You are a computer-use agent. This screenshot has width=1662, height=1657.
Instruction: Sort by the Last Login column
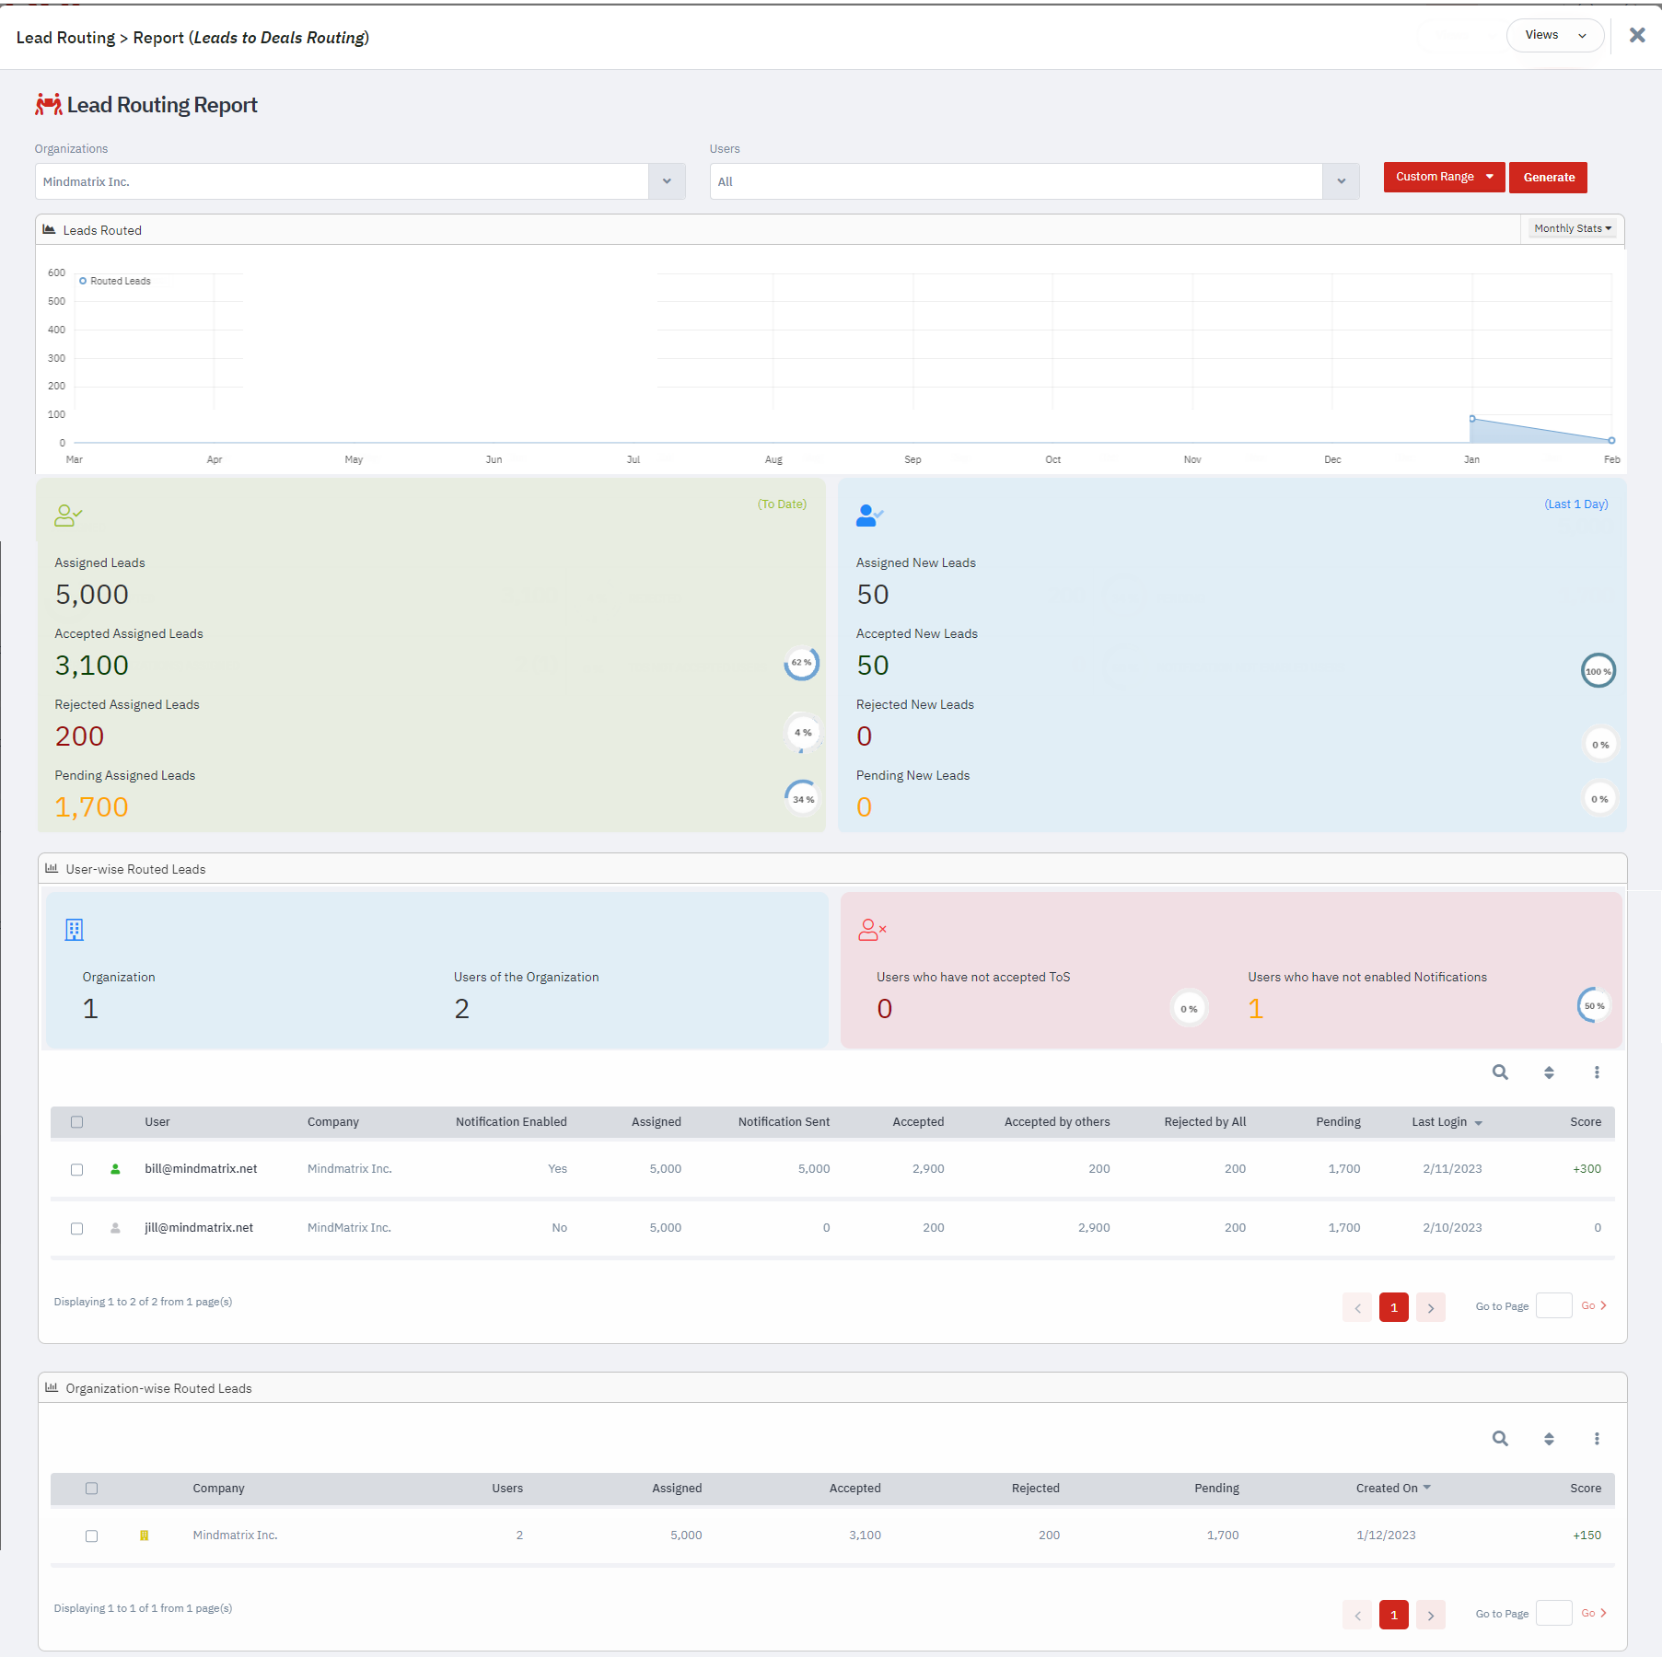click(1446, 1122)
